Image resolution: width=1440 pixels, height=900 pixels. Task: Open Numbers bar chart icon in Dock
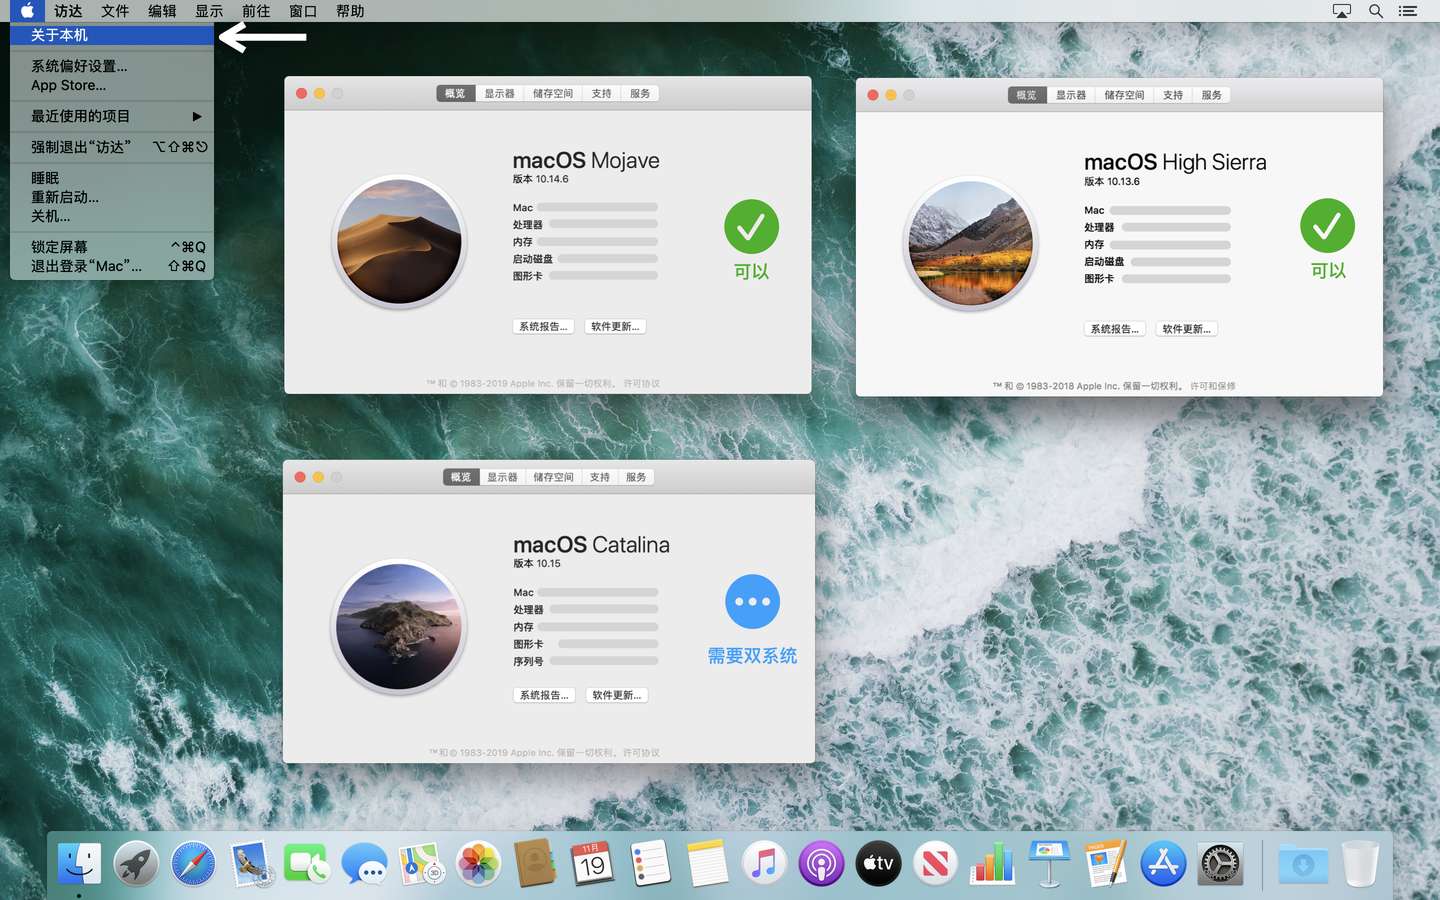click(992, 863)
